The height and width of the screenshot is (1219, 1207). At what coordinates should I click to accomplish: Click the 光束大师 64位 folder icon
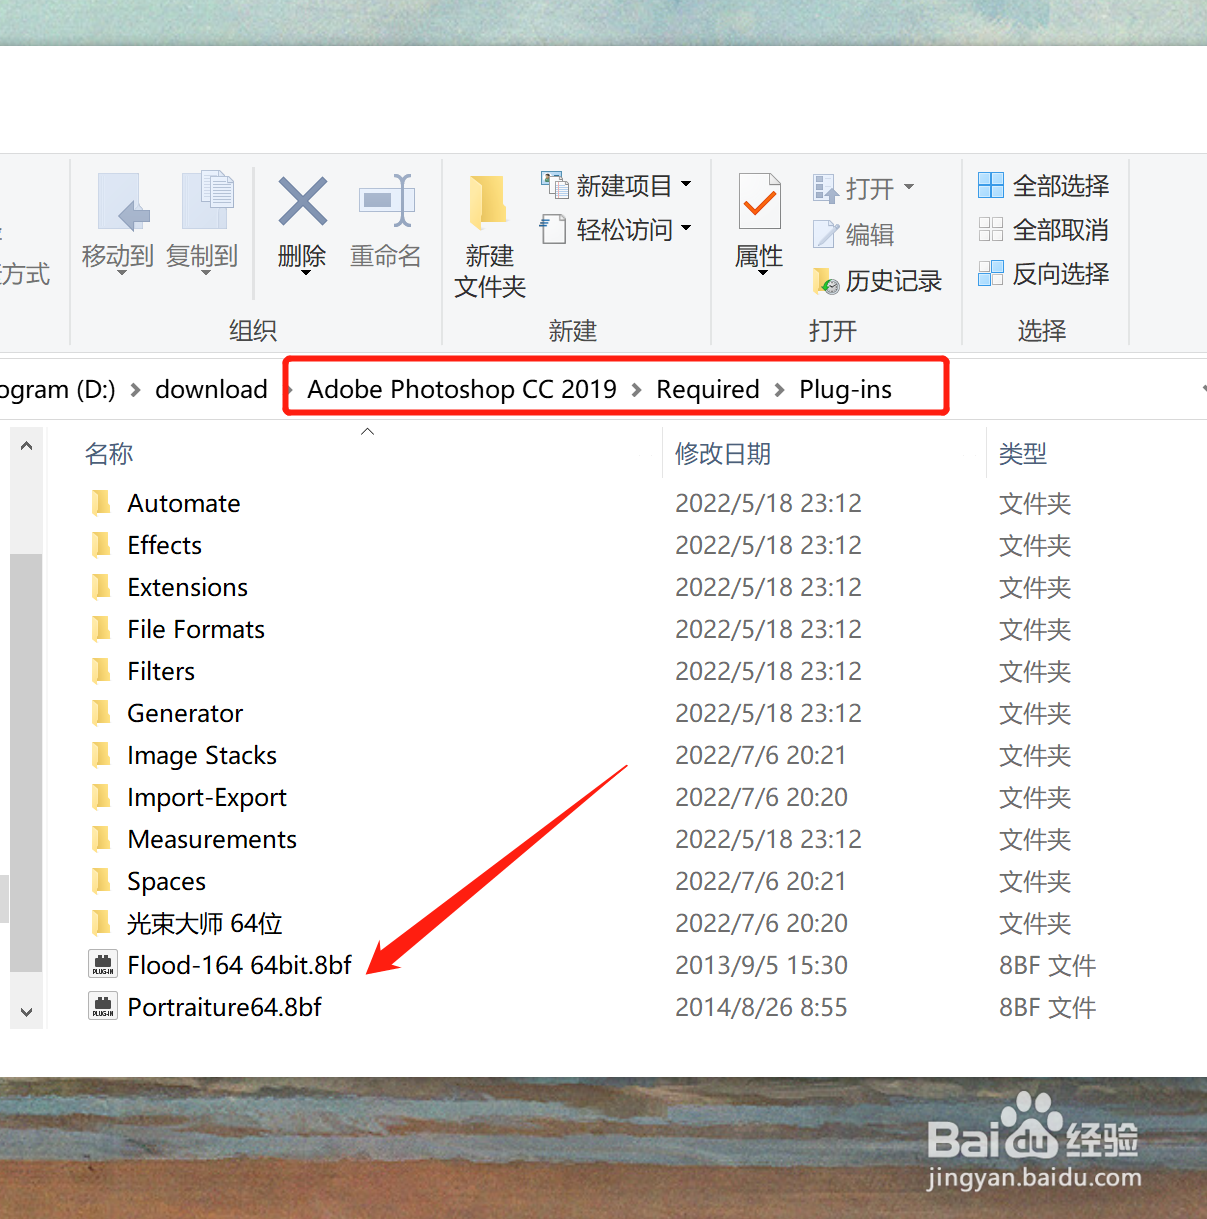point(101,923)
